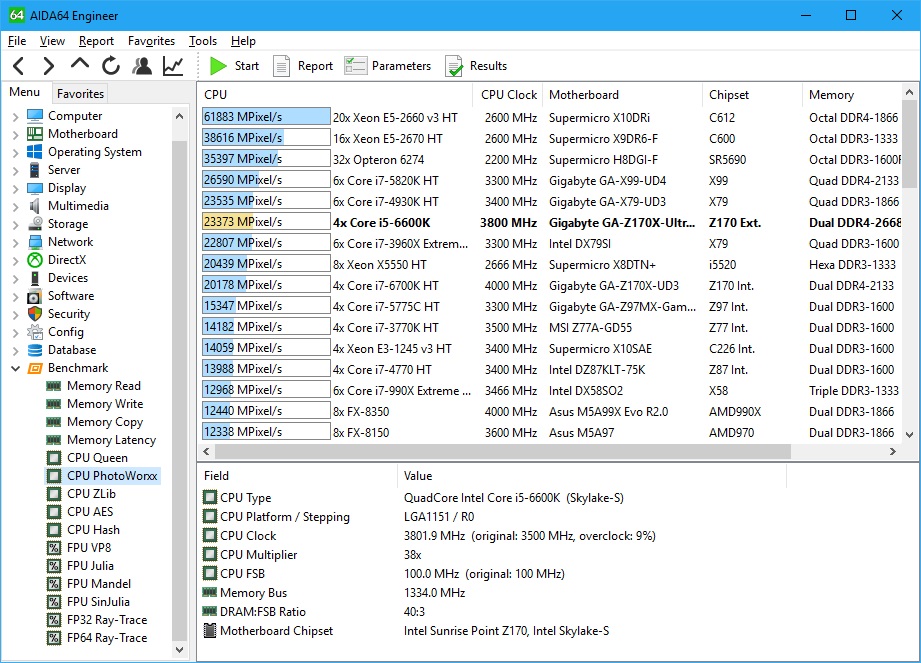
Task: Open Results icon with green check
Action: tap(453, 66)
